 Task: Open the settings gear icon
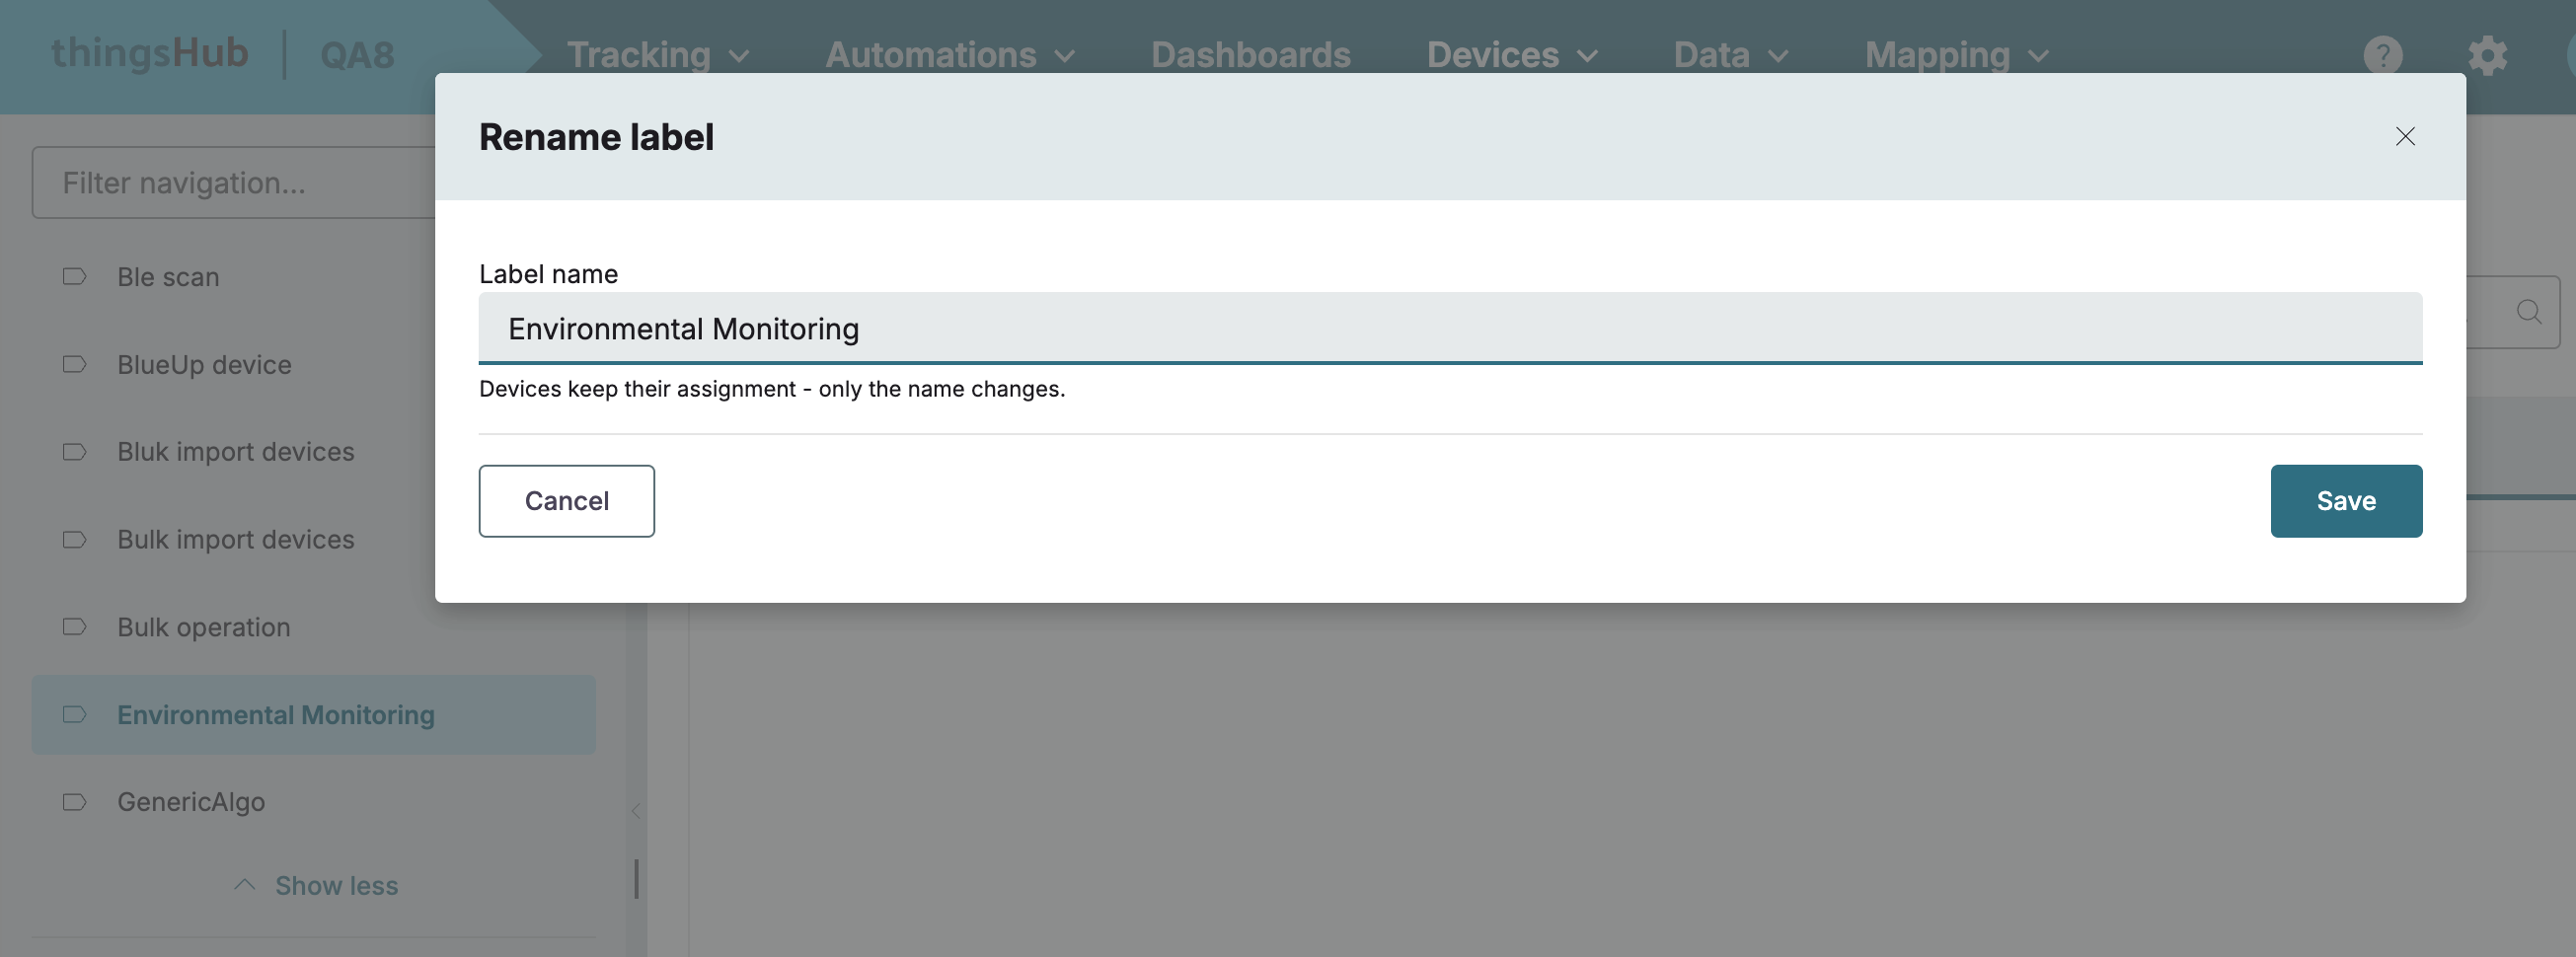[x=2486, y=55]
